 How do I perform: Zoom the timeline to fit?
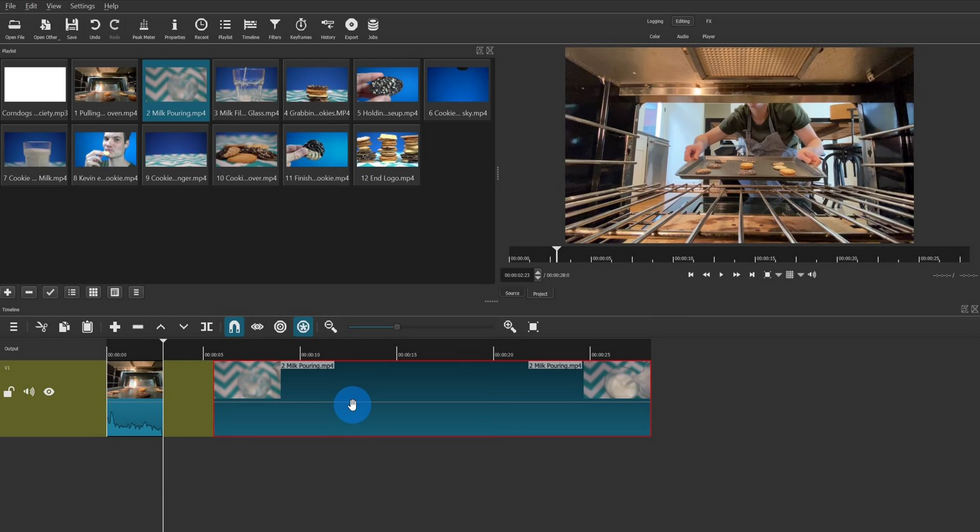(533, 327)
